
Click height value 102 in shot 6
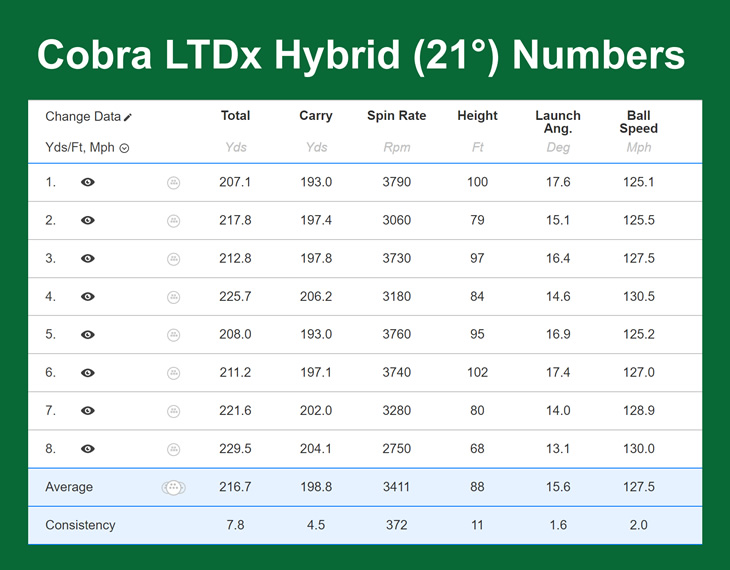[477, 373]
